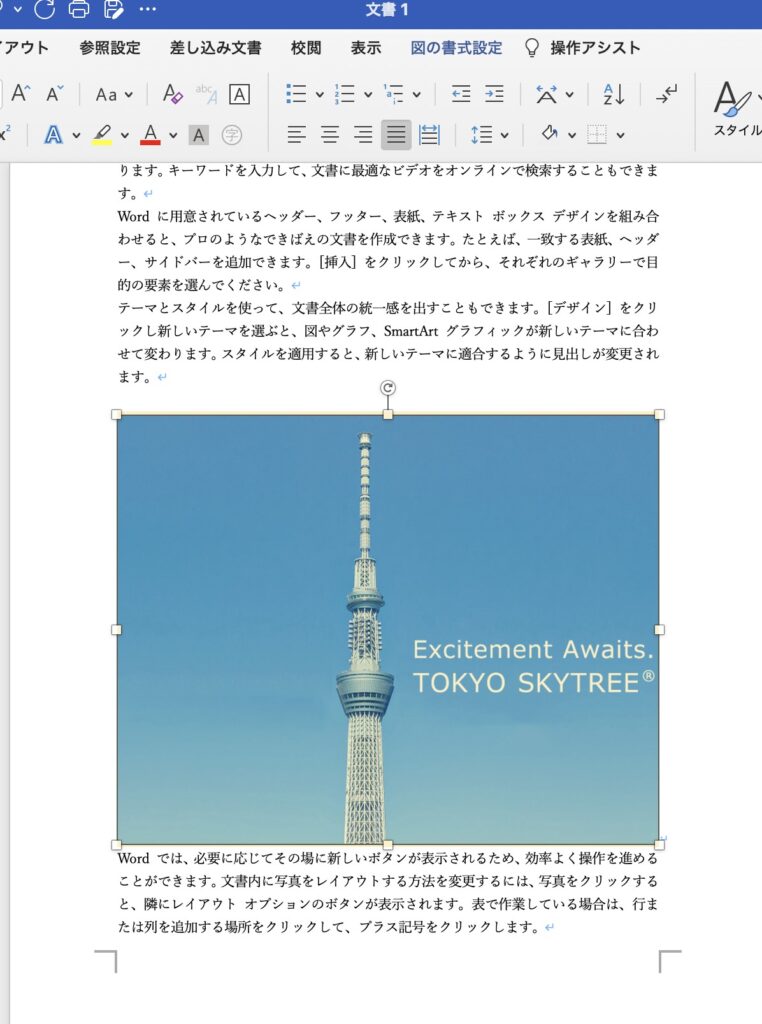The width and height of the screenshot is (762, 1024).
Task: Click the sort A-Z icon
Action: point(614,94)
